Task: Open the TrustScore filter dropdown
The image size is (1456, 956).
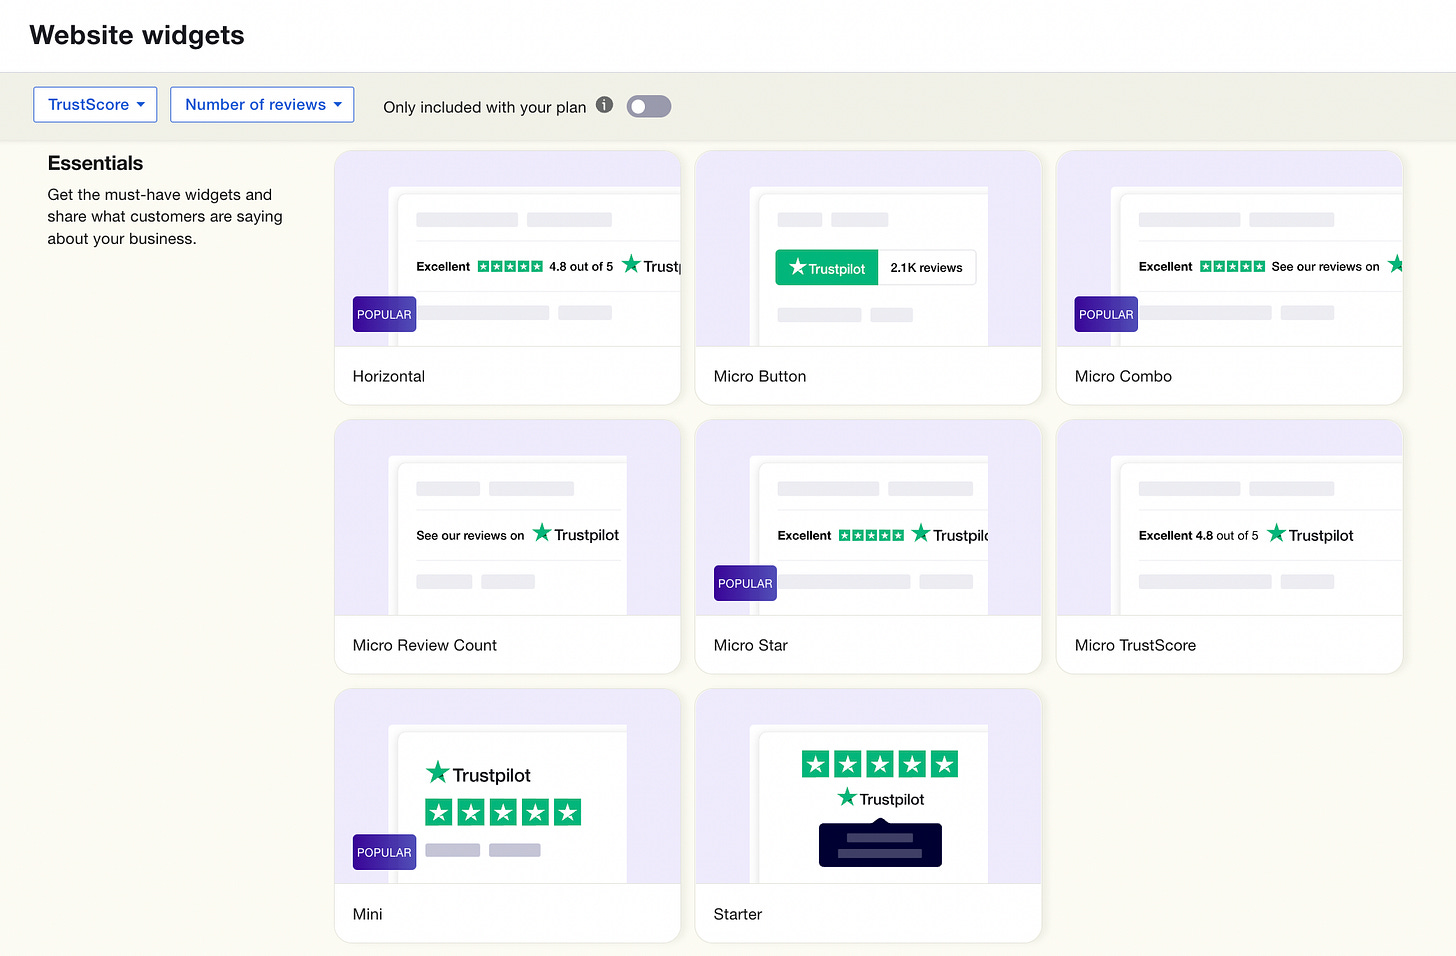Action: tap(95, 105)
